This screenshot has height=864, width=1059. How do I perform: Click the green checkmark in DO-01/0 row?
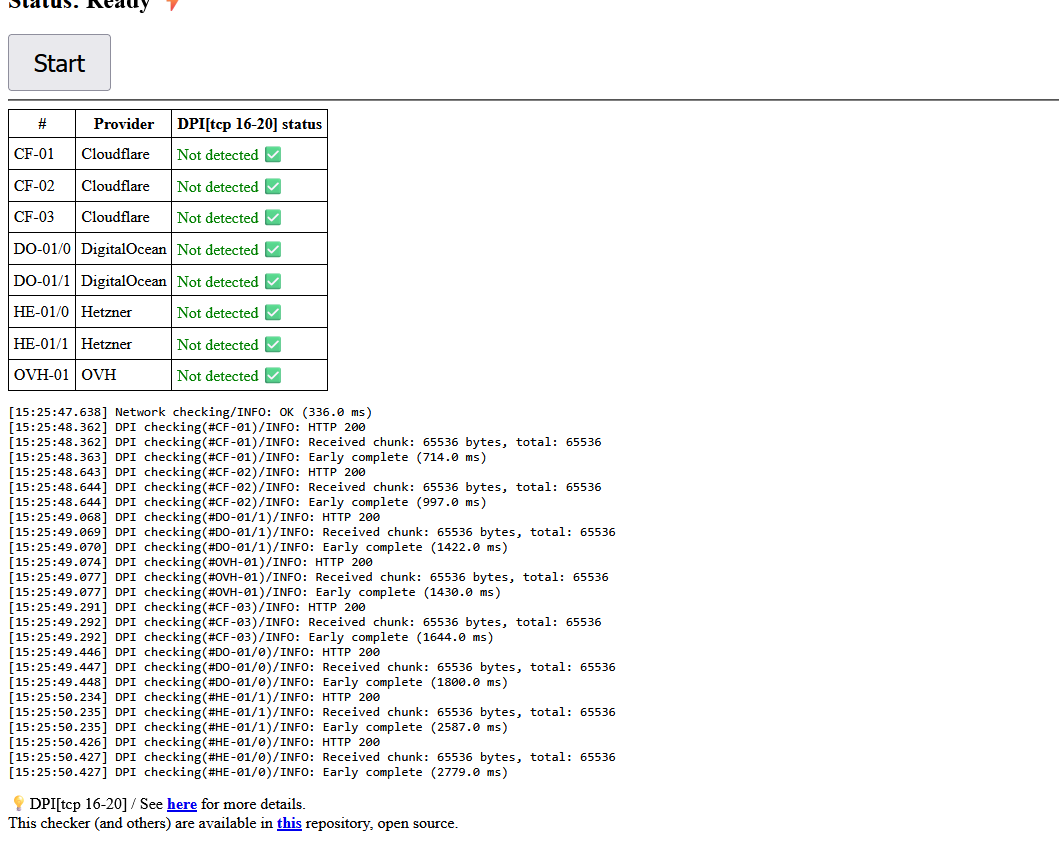(273, 249)
